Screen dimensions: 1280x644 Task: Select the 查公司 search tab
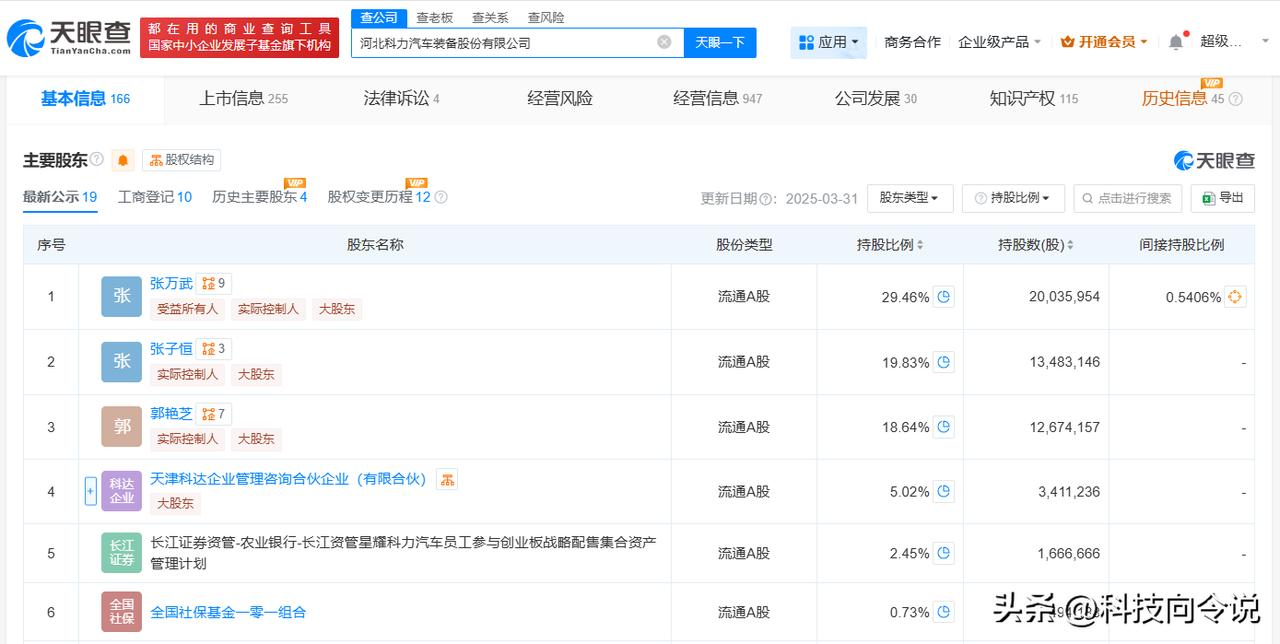(x=378, y=17)
